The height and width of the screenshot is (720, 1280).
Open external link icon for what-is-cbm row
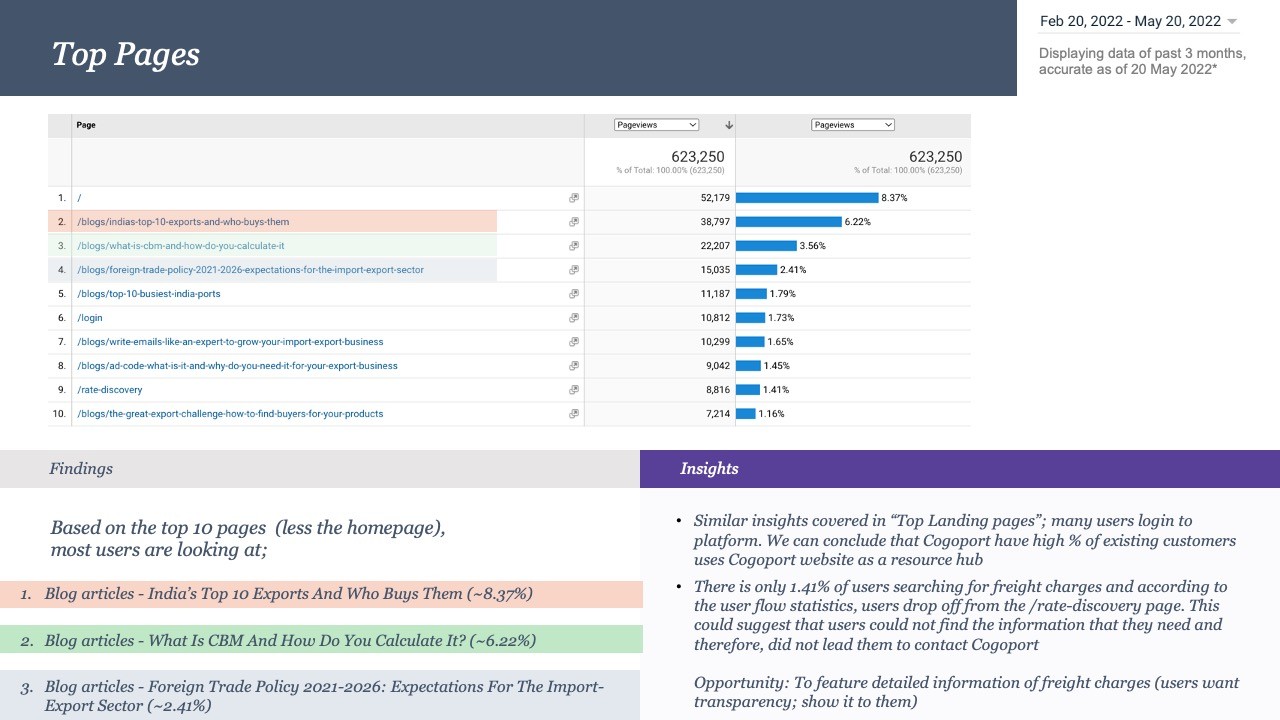click(x=574, y=246)
